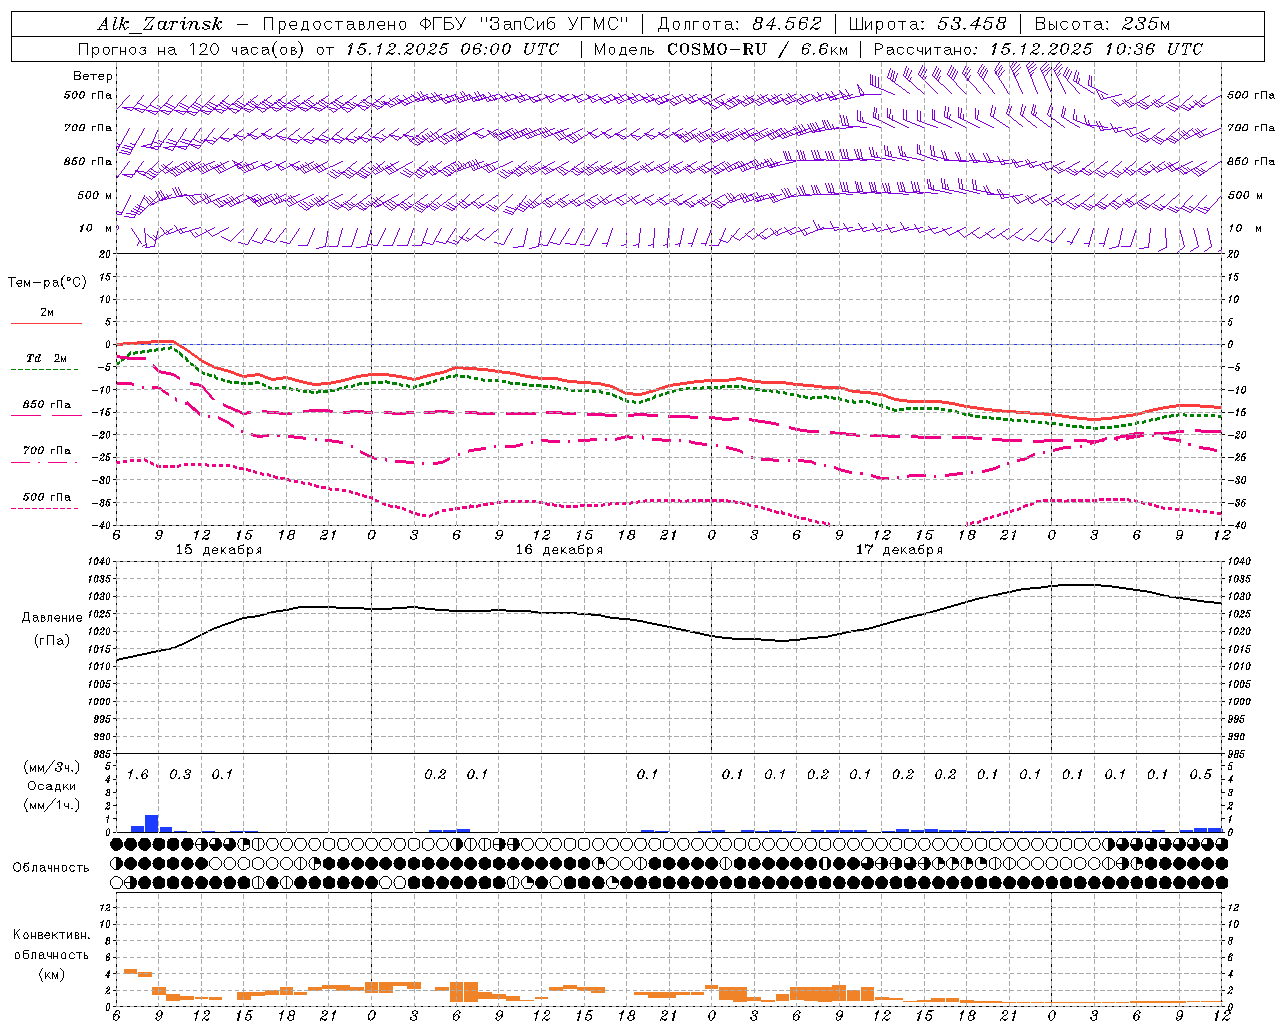Click the 1.6 precipitation value
Screen dimensions: 1280x1024
coord(137,774)
